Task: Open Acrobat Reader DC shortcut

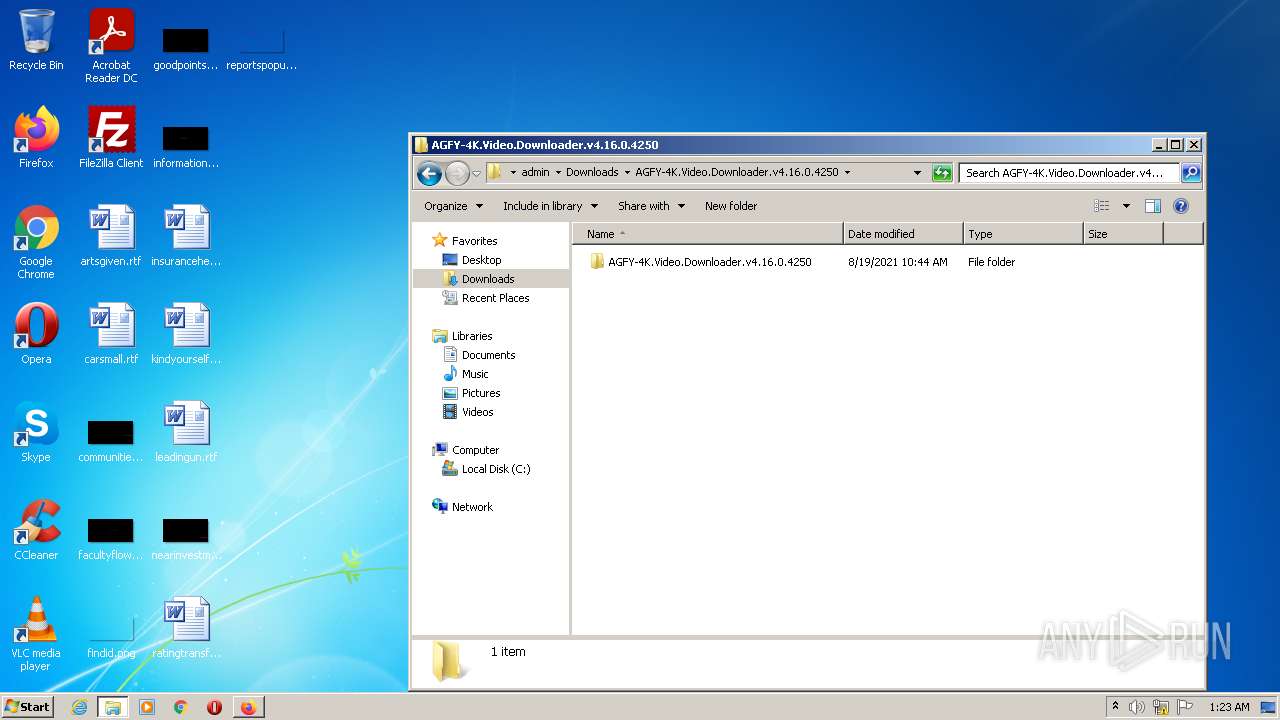Action: coord(111,46)
